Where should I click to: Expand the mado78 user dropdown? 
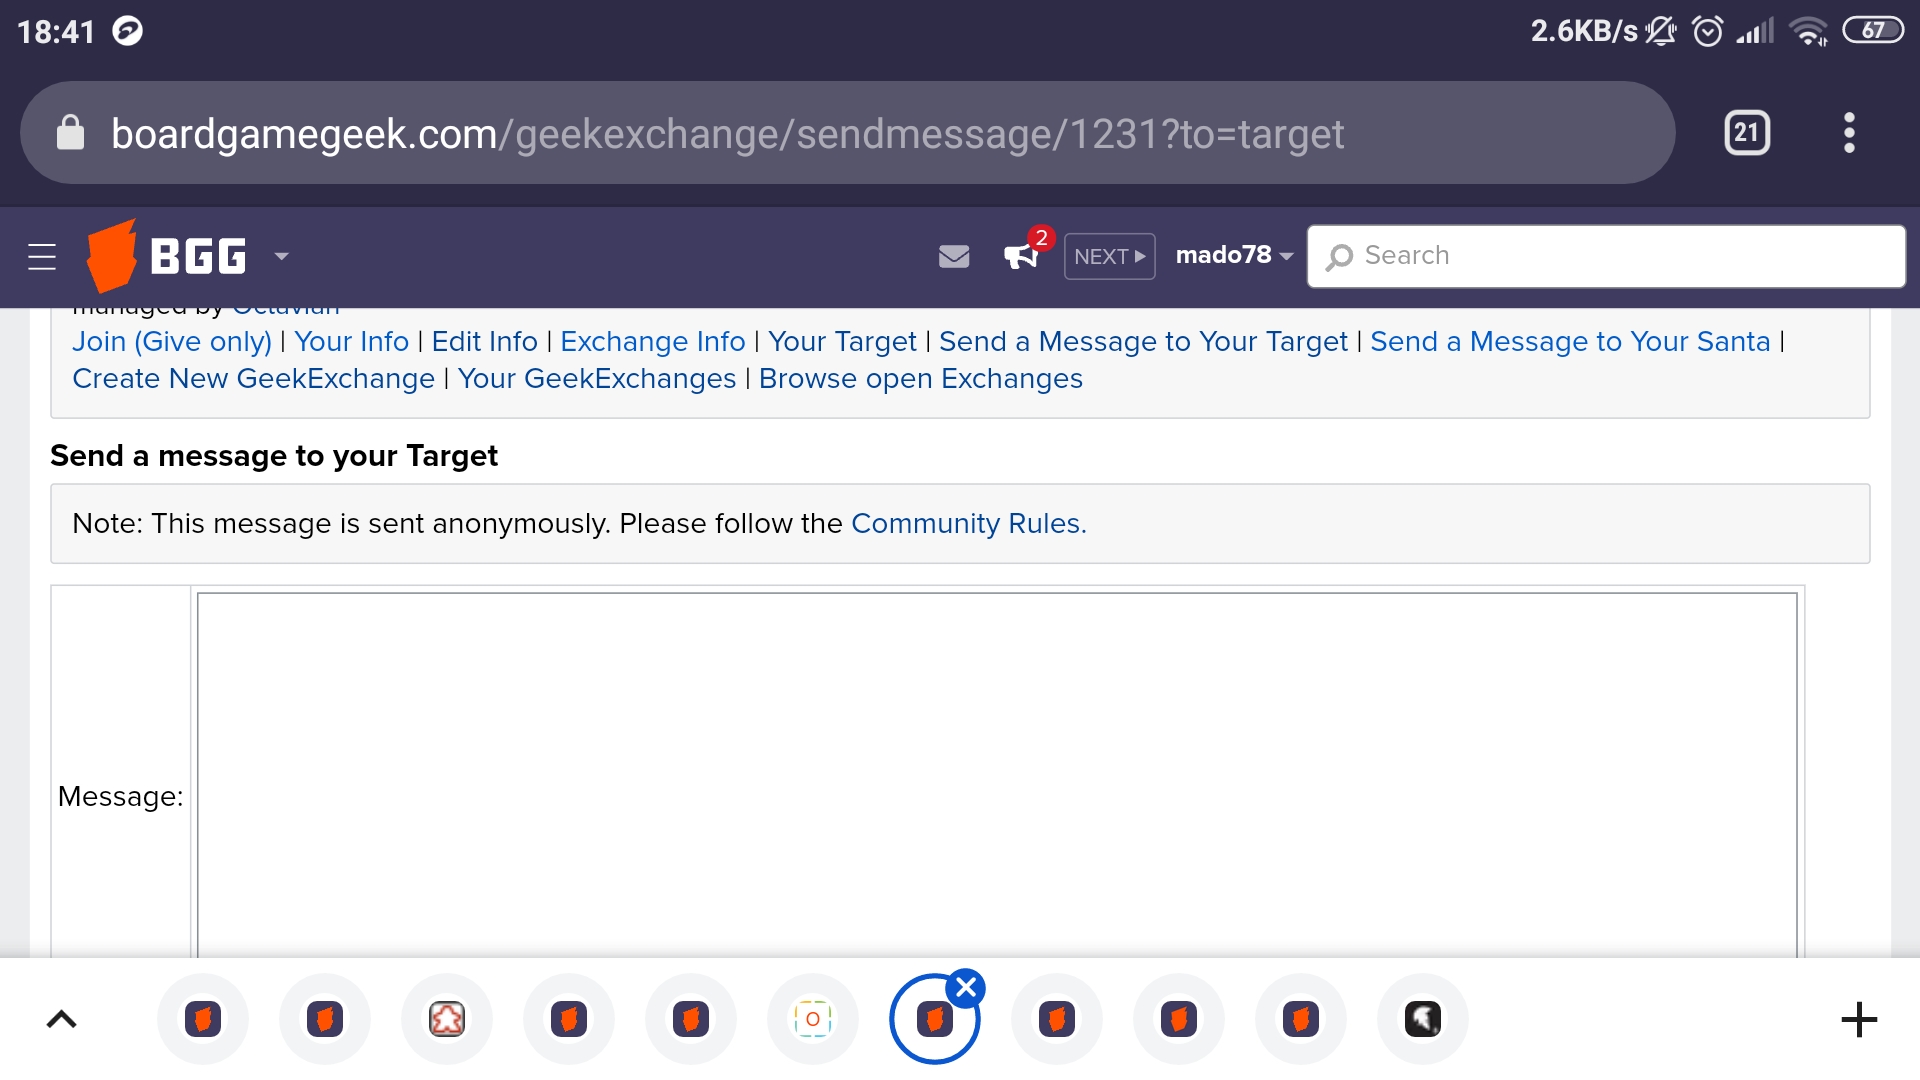[1234, 256]
